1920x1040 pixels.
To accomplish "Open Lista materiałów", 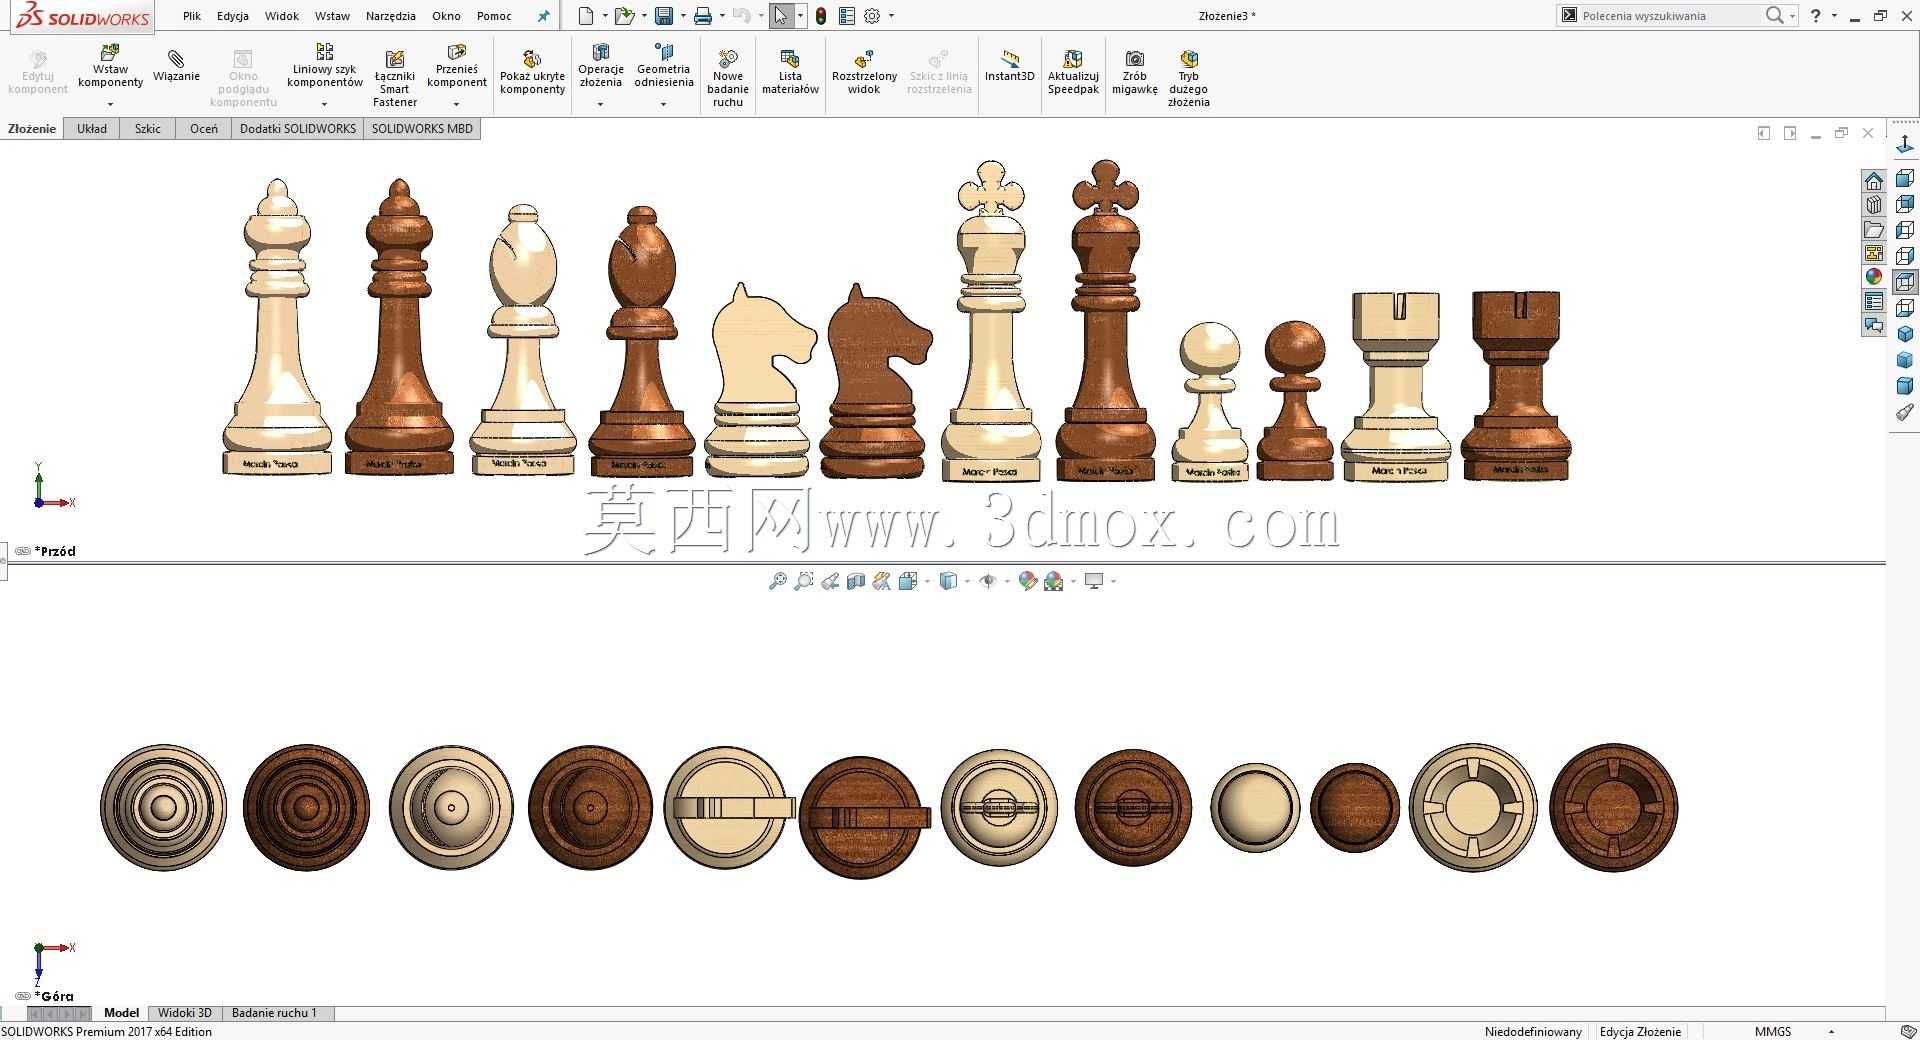I will tap(790, 73).
